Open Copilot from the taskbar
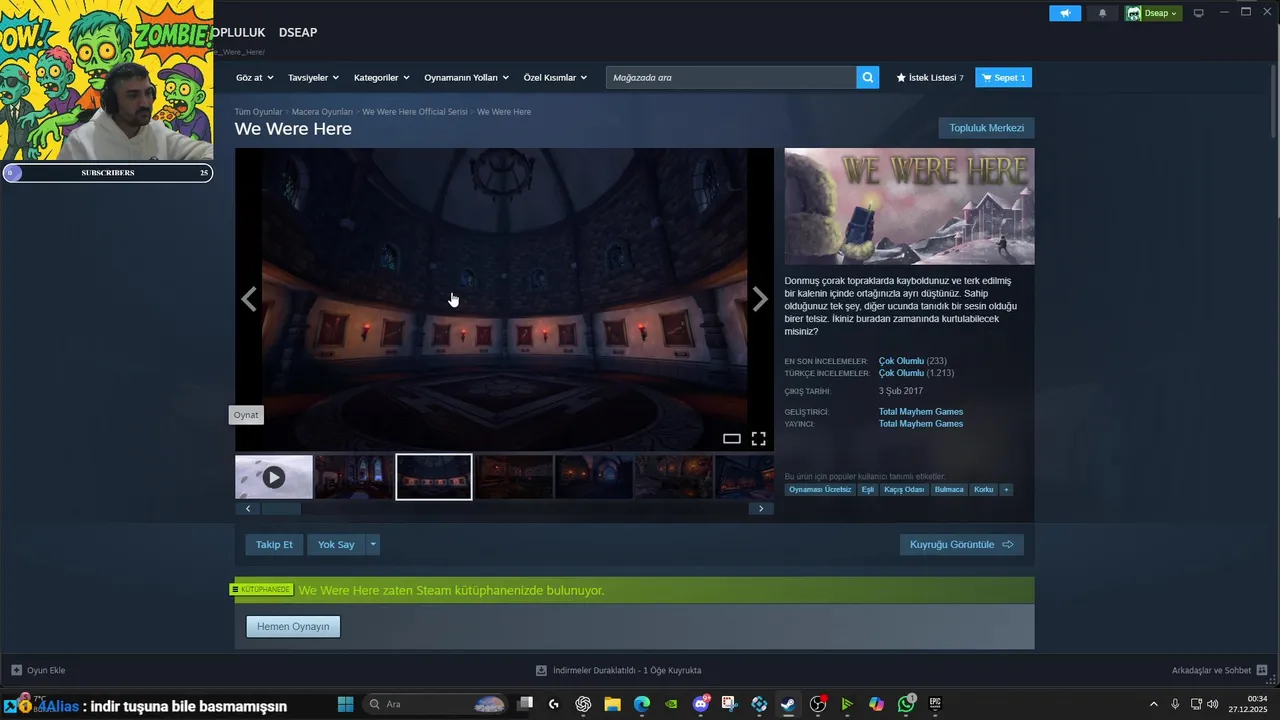 tap(876, 704)
